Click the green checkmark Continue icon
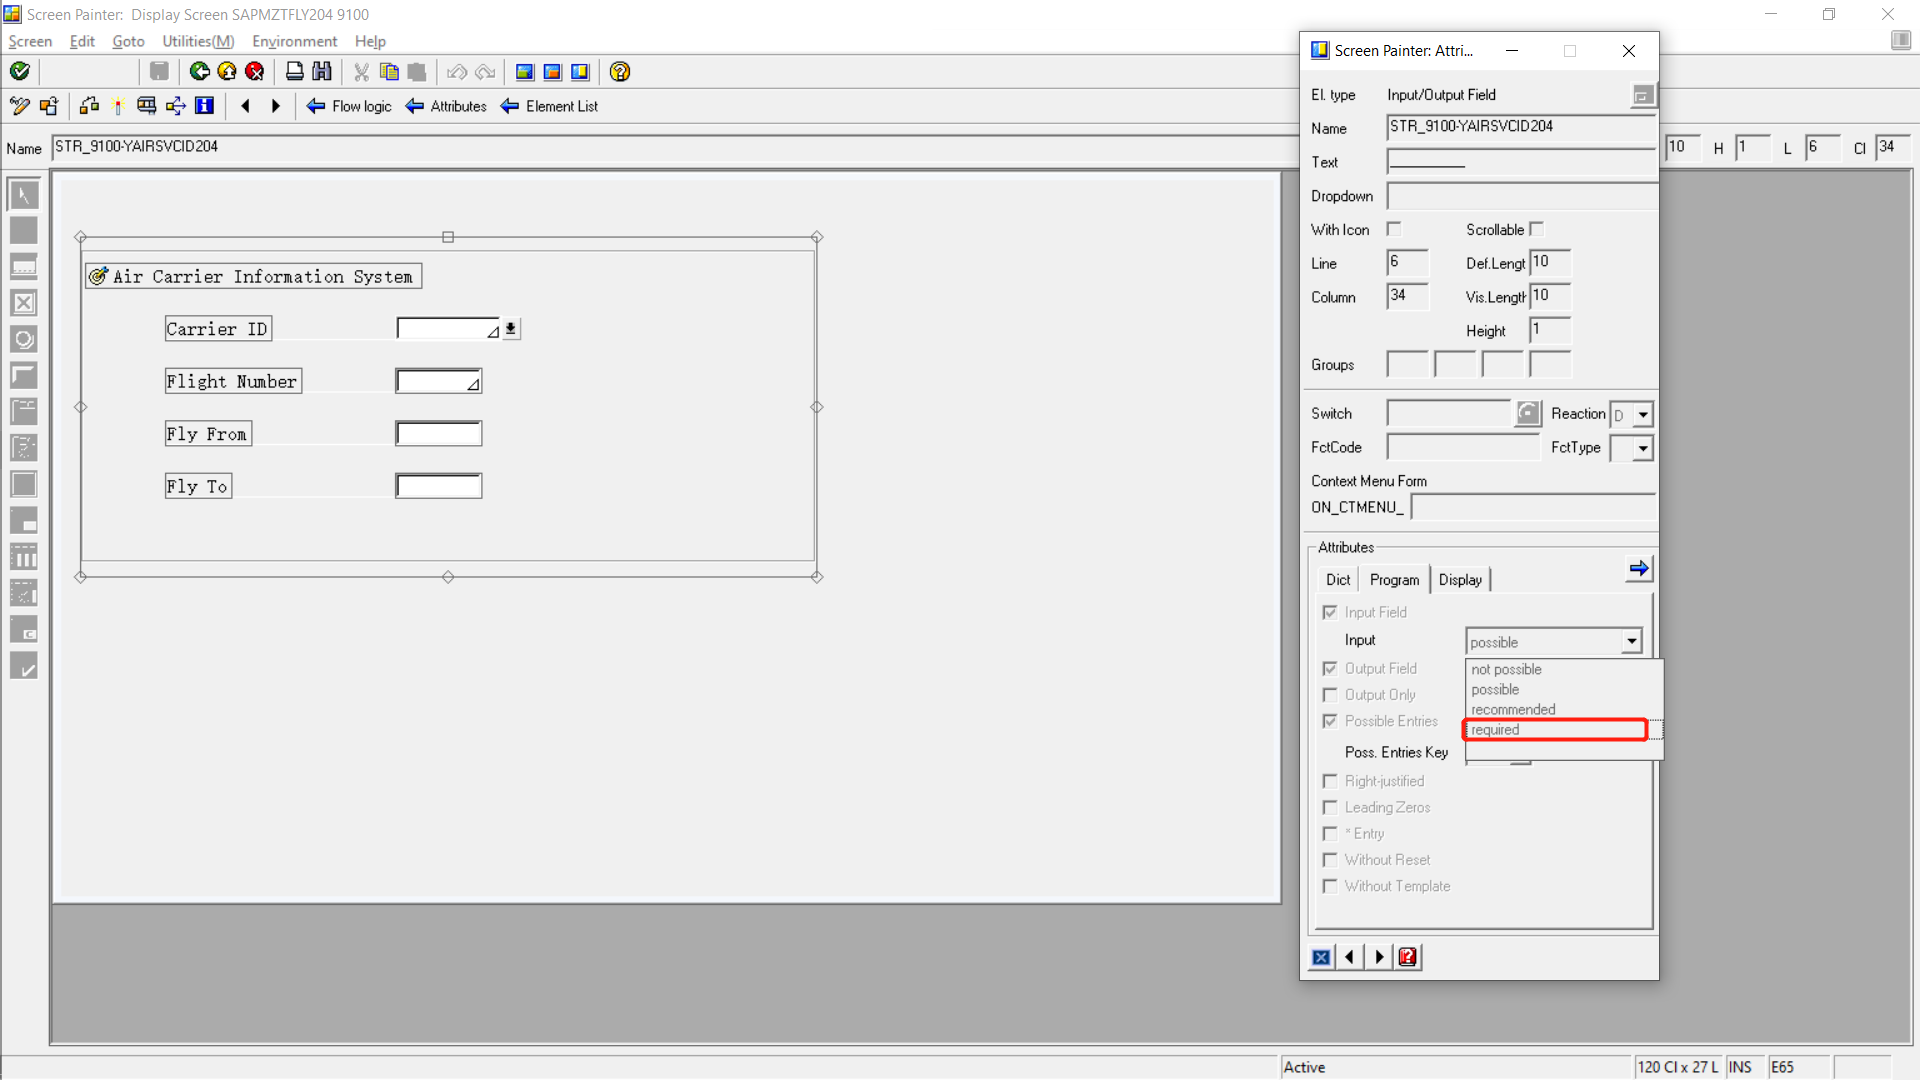Viewport: 1920px width, 1080px height. click(21, 71)
